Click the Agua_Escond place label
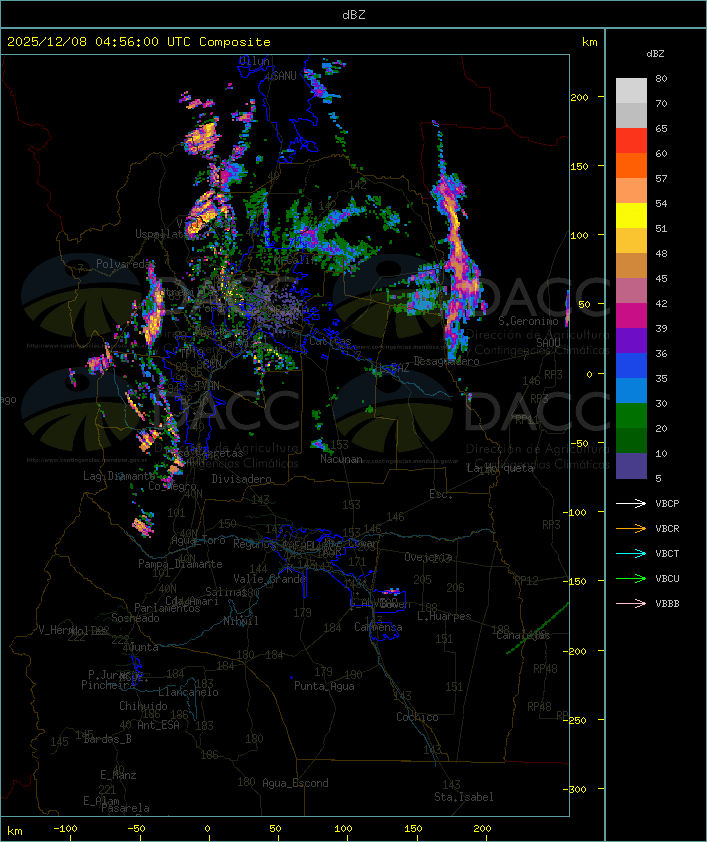The width and height of the screenshot is (707, 842). pyautogui.click(x=295, y=783)
